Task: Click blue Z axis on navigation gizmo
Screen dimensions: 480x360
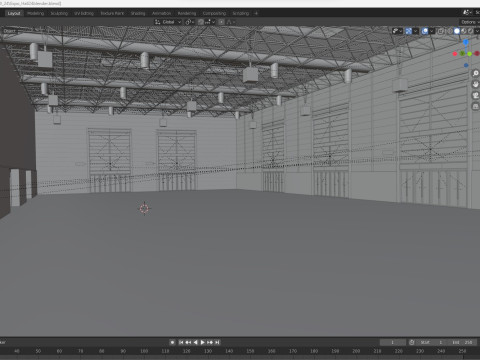Action: [x=466, y=42]
